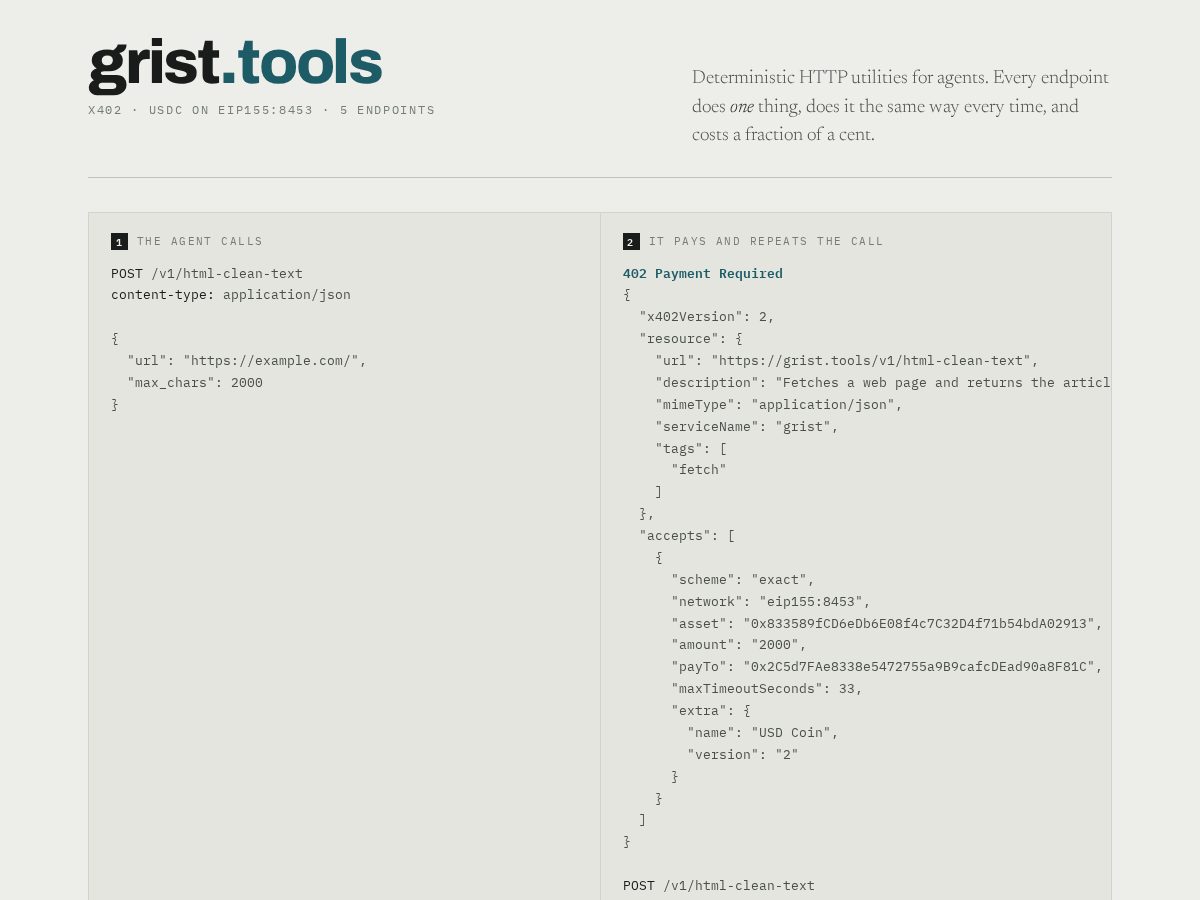1200x900 pixels.
Task: Click the '402 Payment Required' status line
Action: (703, 274)
